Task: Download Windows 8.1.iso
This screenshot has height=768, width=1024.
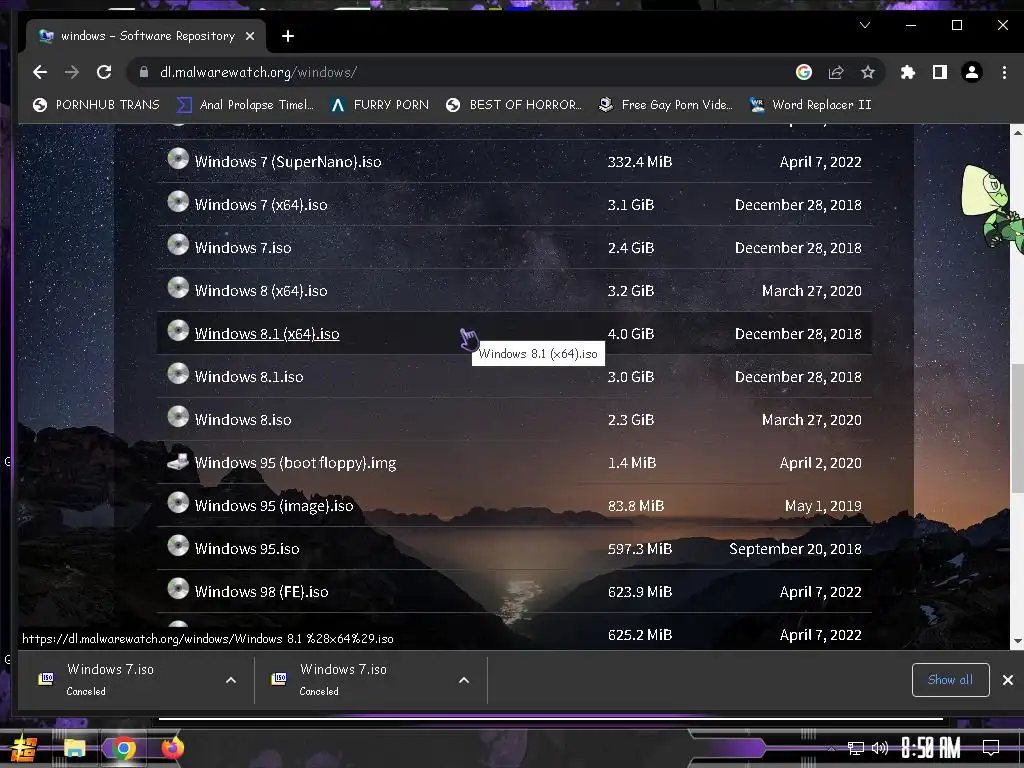Action: (x=249, y=377)
